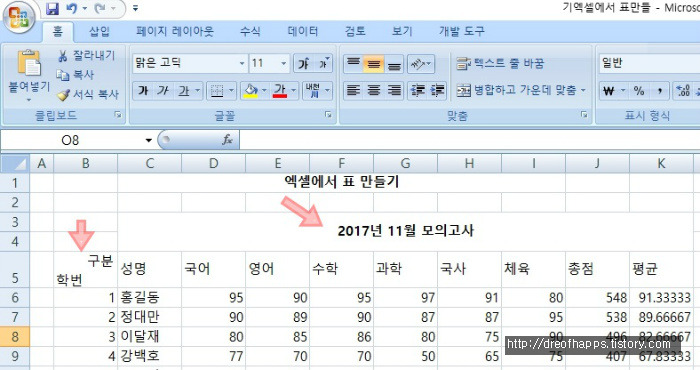Screen dimensions: 700x370
Task: Select row 8 header
Action: (15, 337)
